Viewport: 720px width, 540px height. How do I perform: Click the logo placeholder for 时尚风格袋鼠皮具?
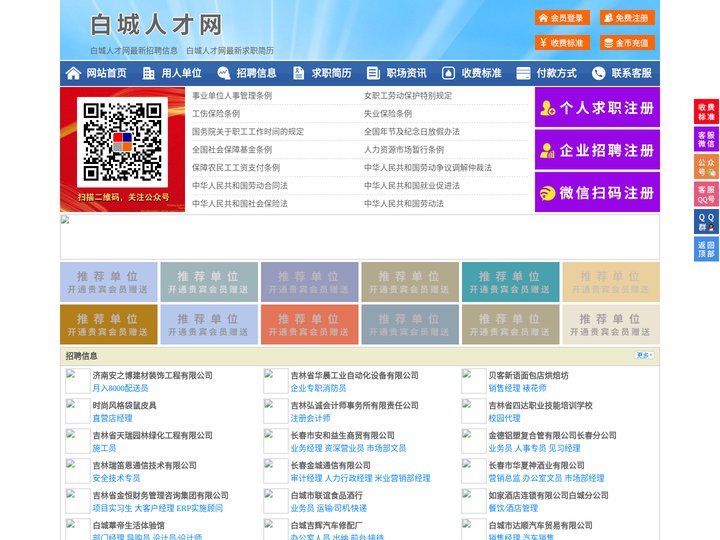(x=78, y=411)
